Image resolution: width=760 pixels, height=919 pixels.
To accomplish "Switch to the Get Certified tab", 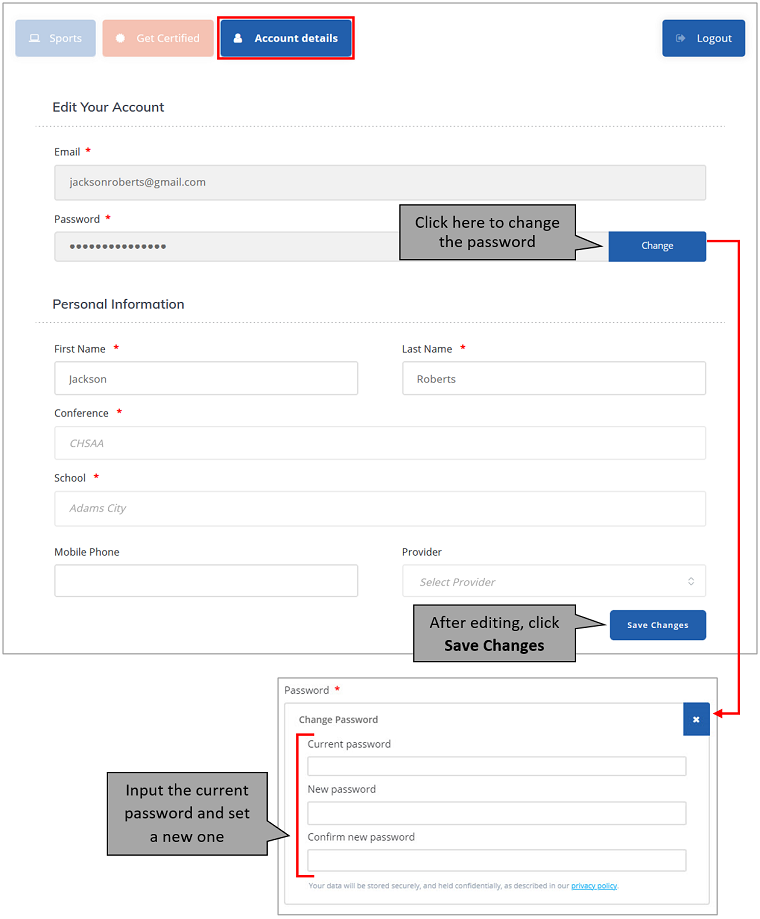I will coord(154,39).
